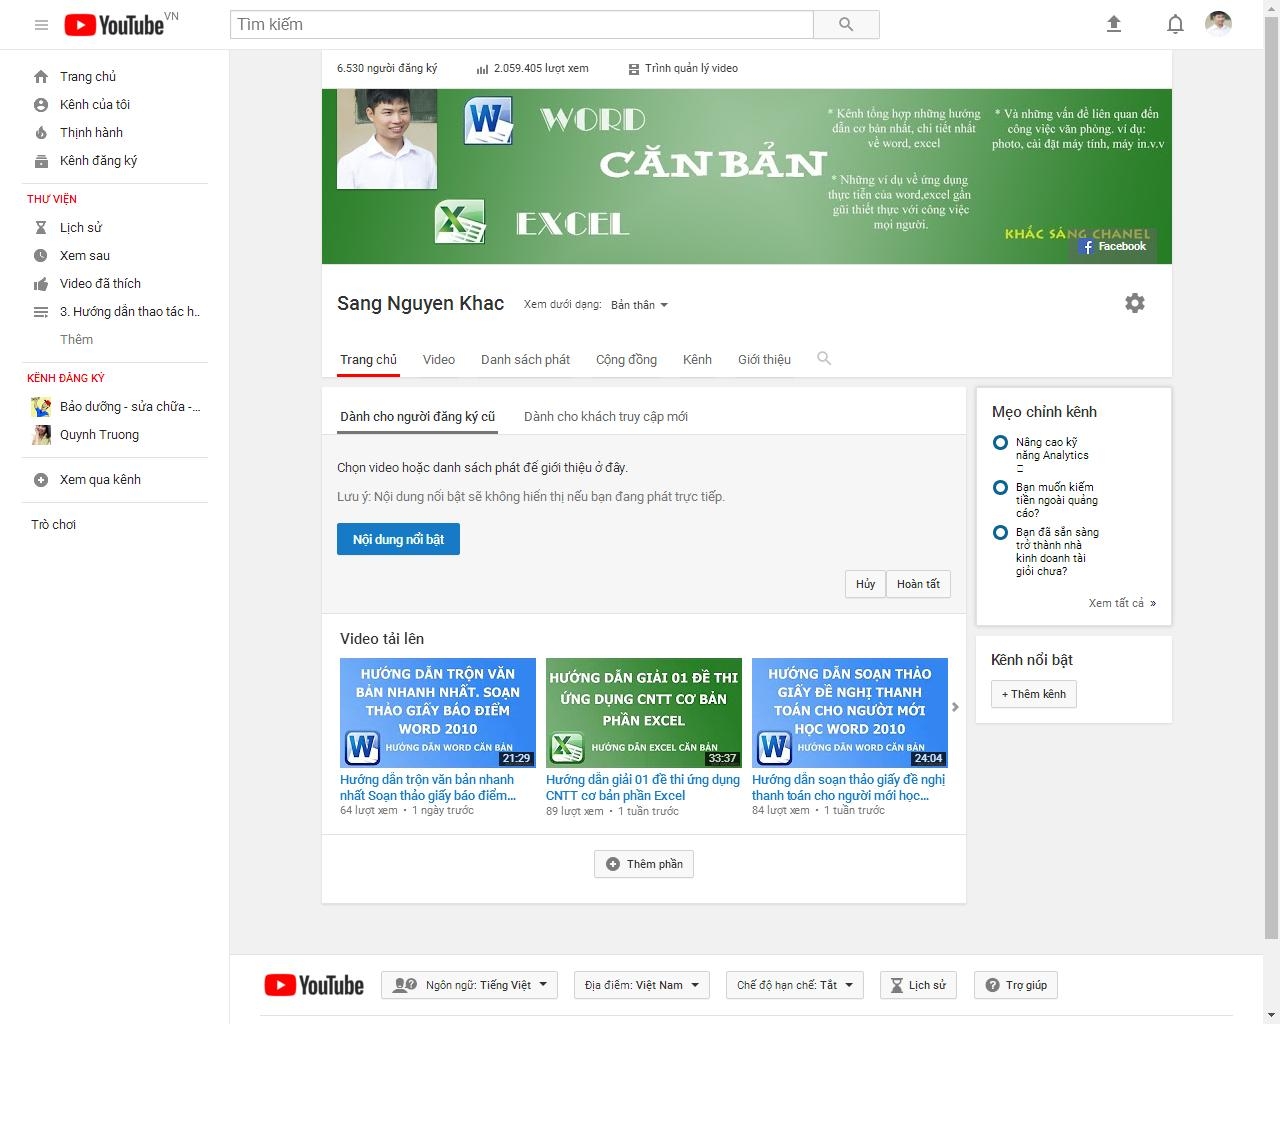Open the hamburger guide menu

(x=41, y=25)
